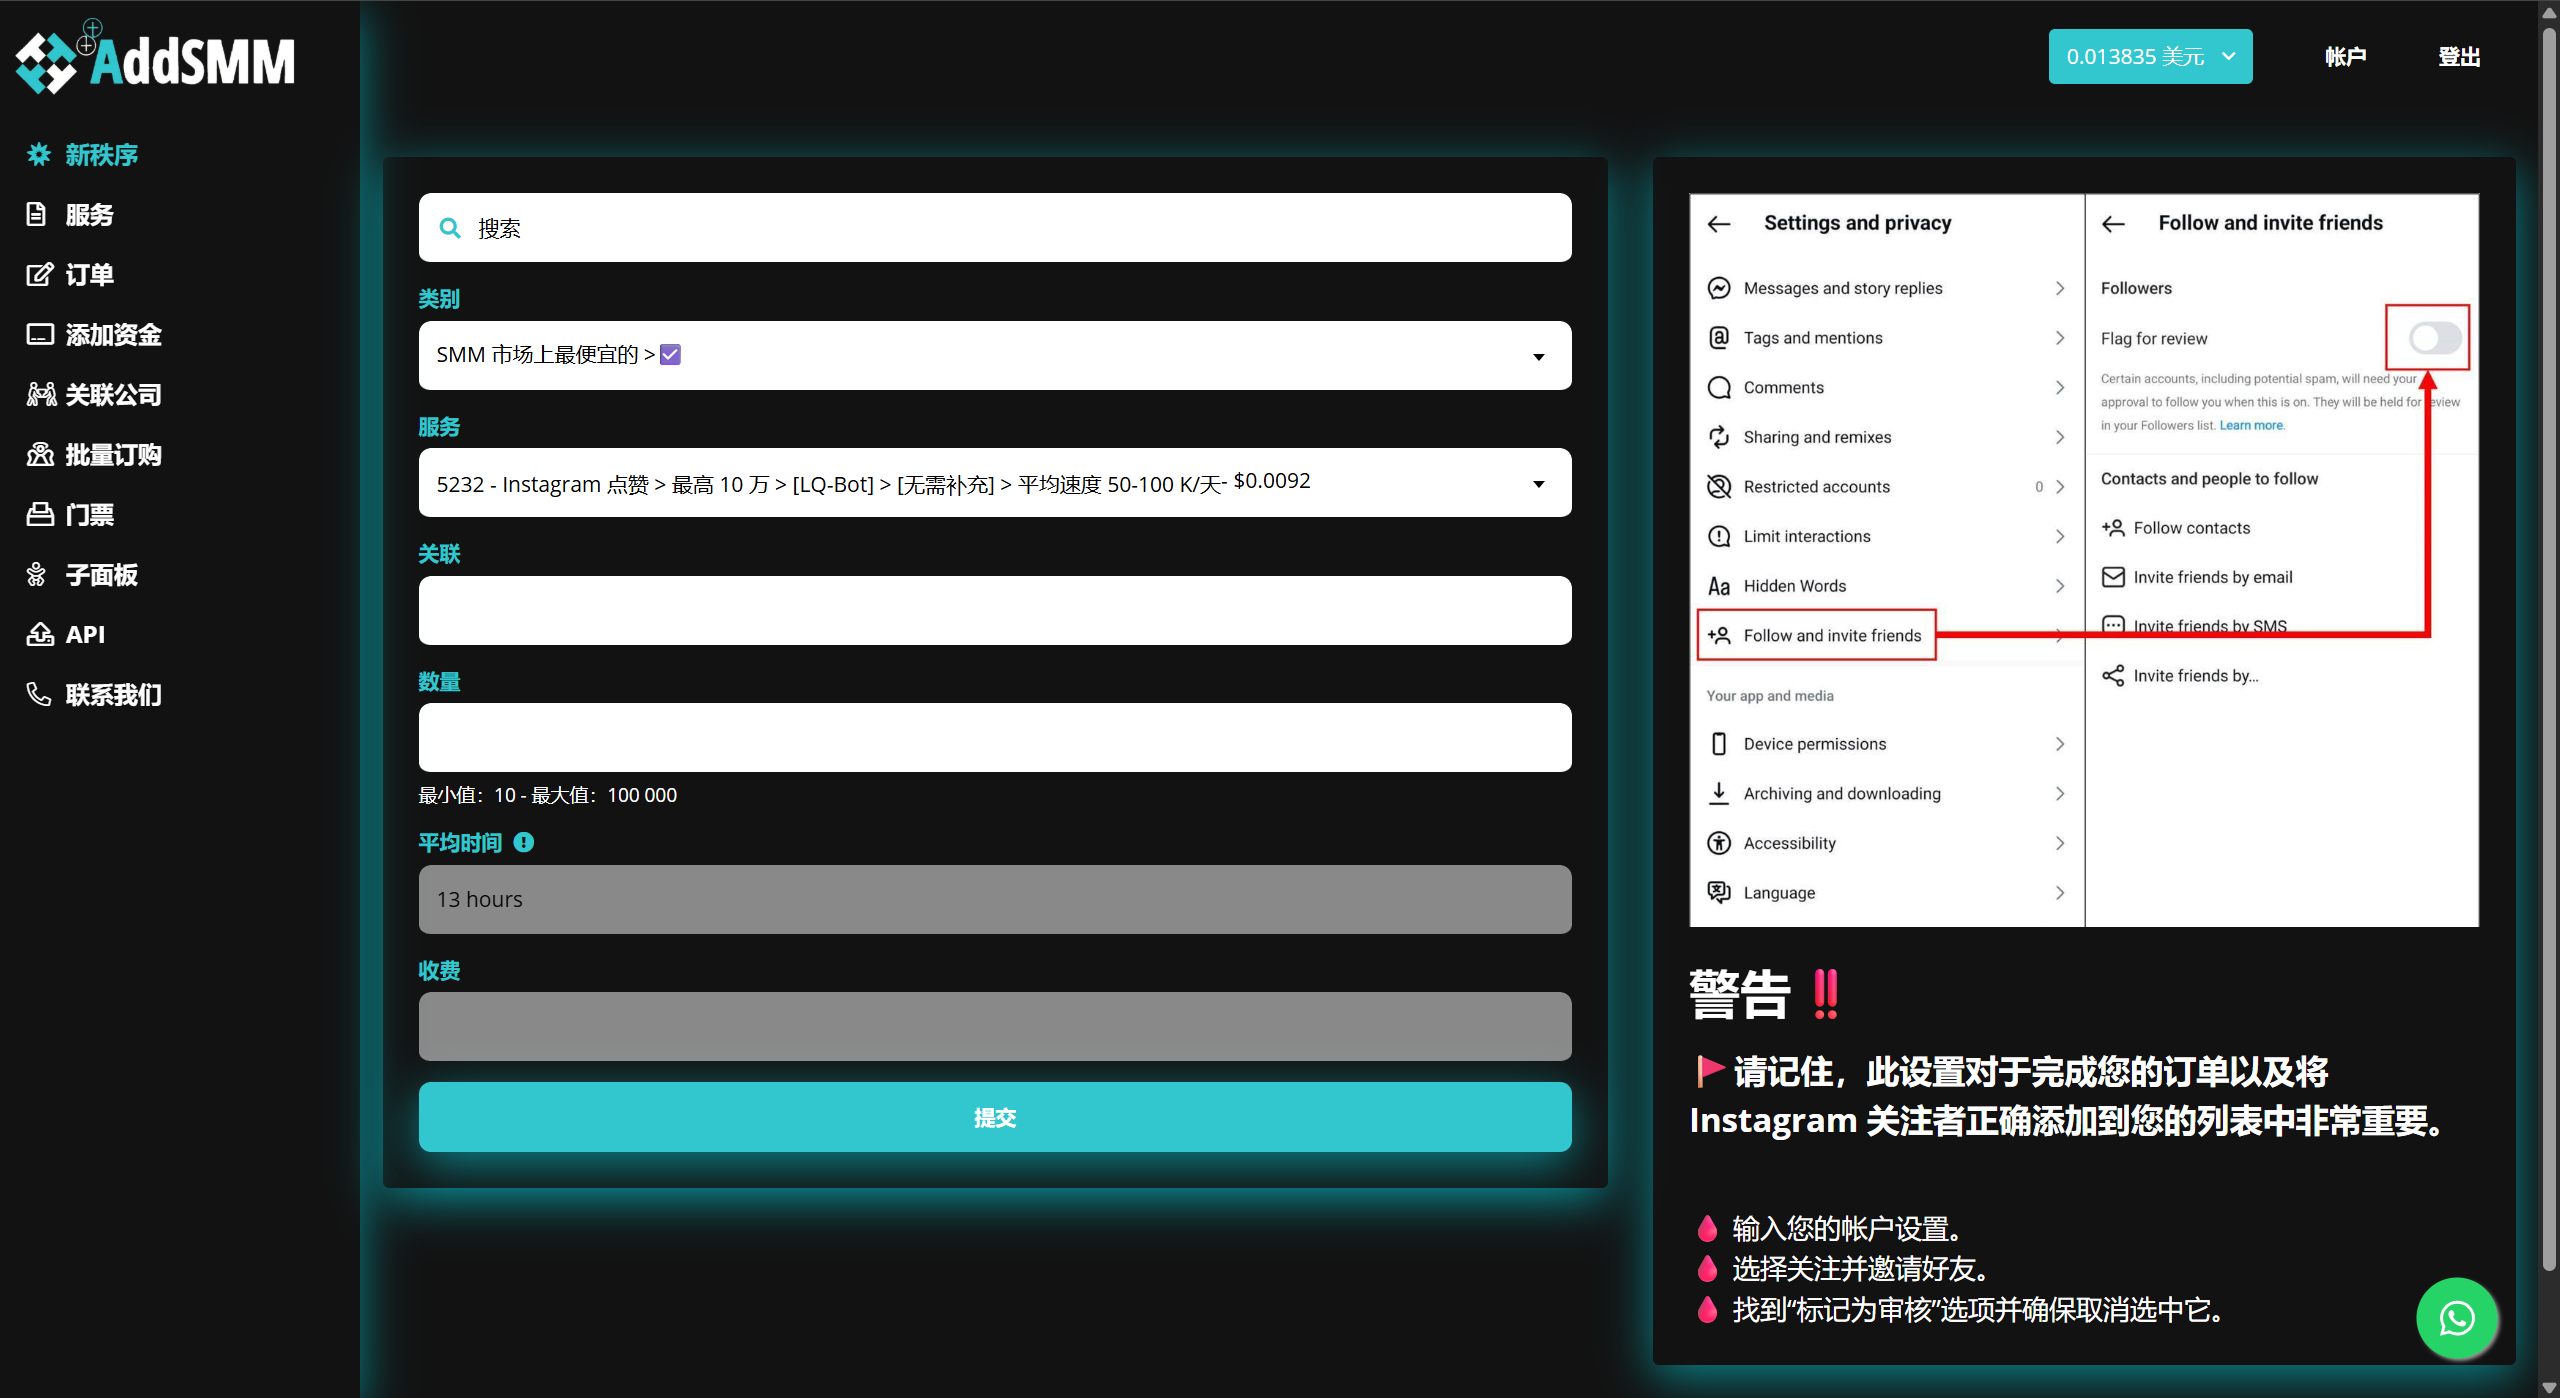Go to the 服务 page
The width and height of the screenshot is (2560, 1398).
(90, 214)
